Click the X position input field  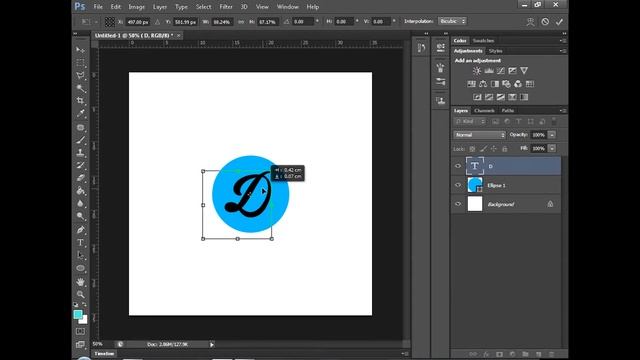[x=138, y=22]
